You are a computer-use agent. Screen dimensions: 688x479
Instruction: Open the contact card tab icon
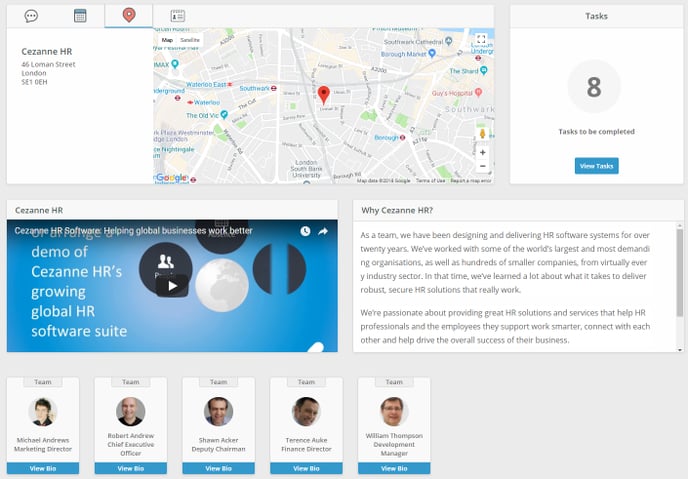click(178, 16)
